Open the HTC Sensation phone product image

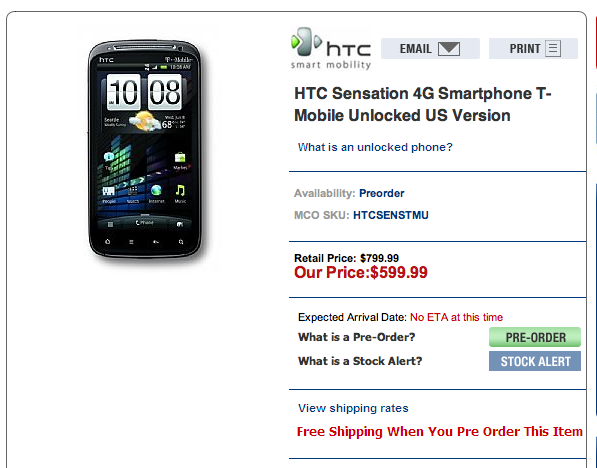pos(145,150)
